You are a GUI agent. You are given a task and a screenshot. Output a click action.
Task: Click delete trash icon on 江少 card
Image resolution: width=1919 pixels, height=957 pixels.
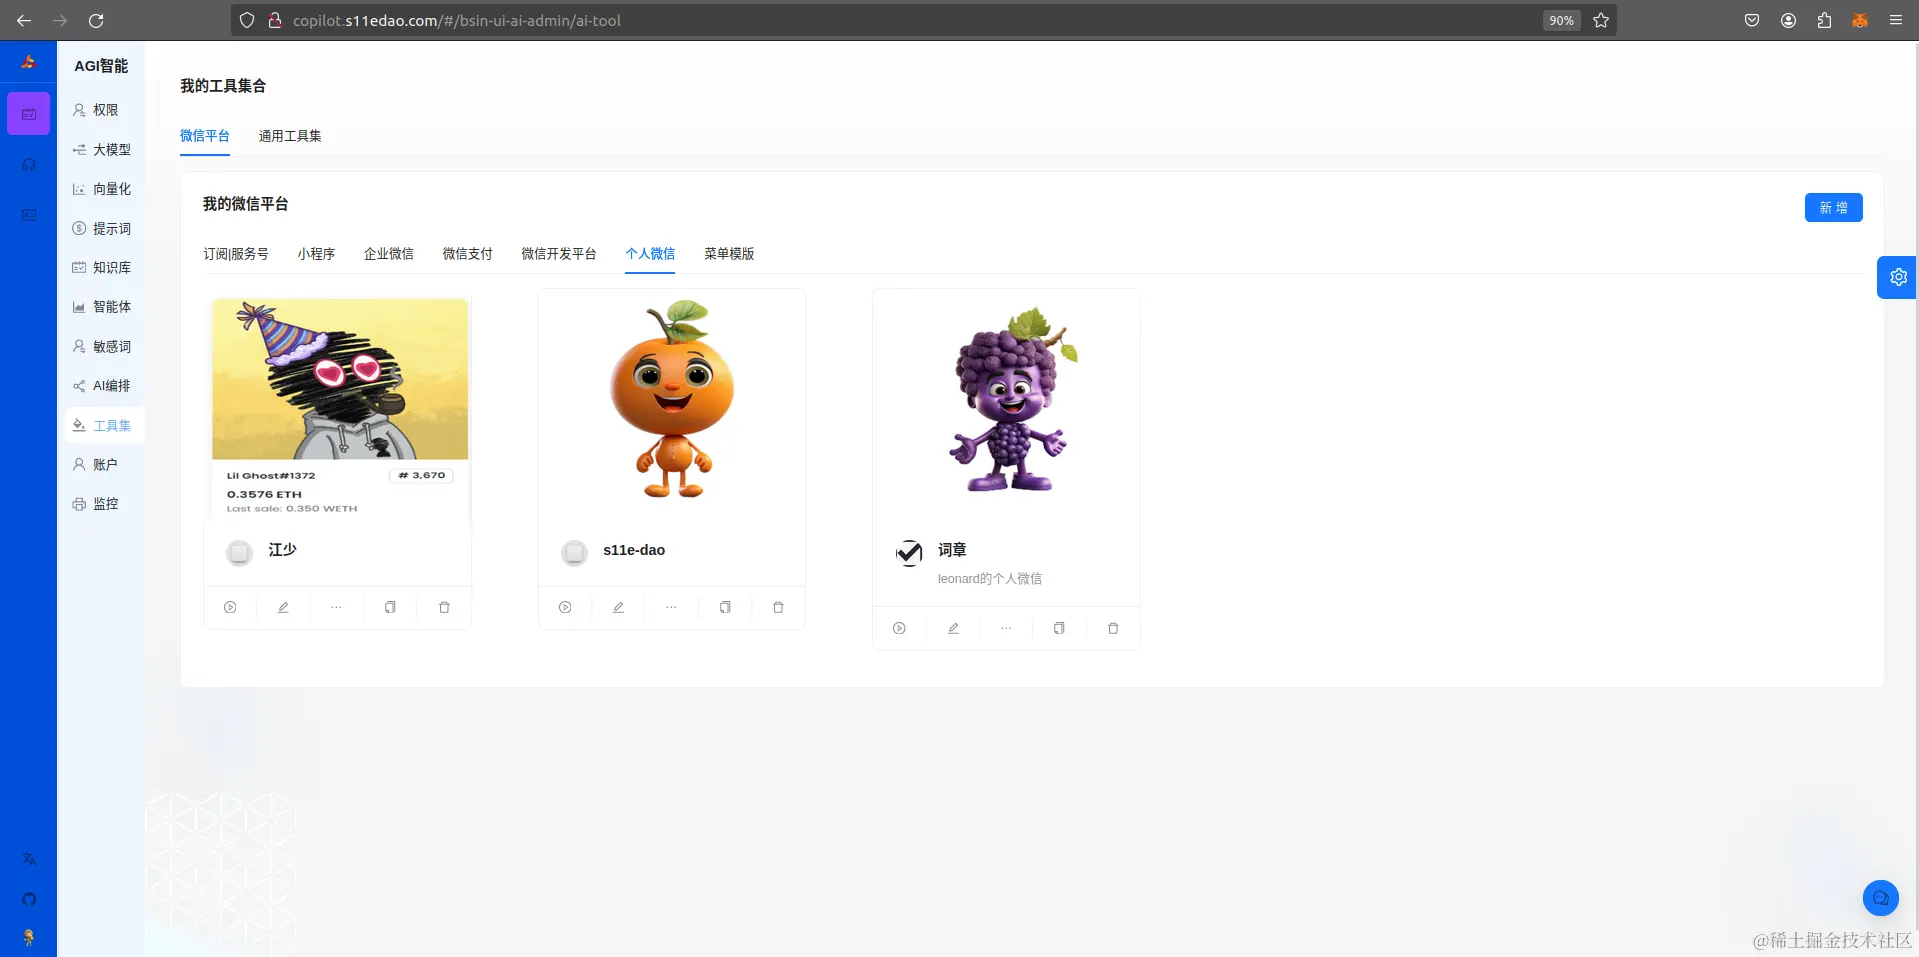coord(444,607)
